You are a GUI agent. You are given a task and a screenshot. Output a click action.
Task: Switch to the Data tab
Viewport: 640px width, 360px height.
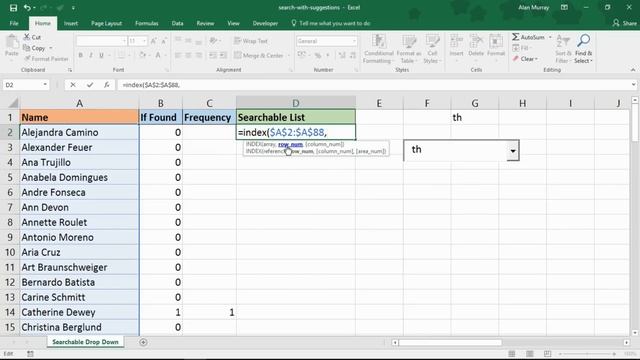tap(178, 23)
